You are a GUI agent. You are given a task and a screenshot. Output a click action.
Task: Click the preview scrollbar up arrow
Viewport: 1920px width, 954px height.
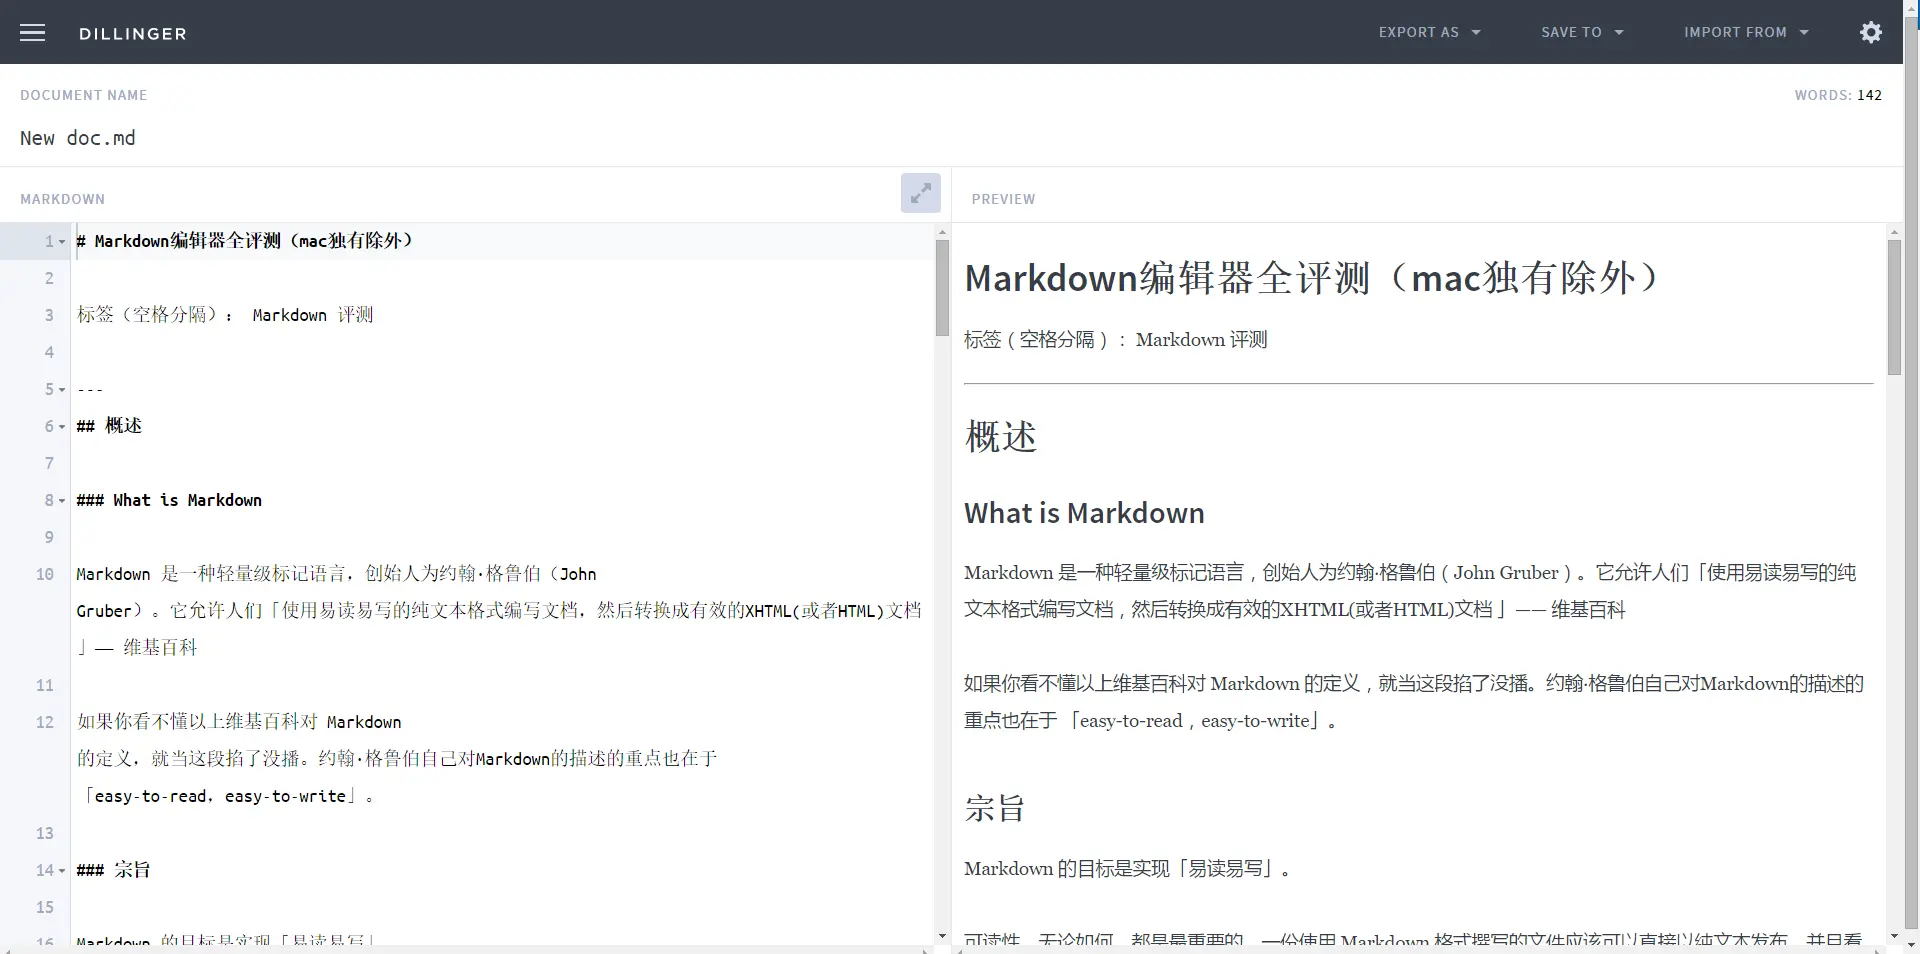click(x=1894, y=232)
